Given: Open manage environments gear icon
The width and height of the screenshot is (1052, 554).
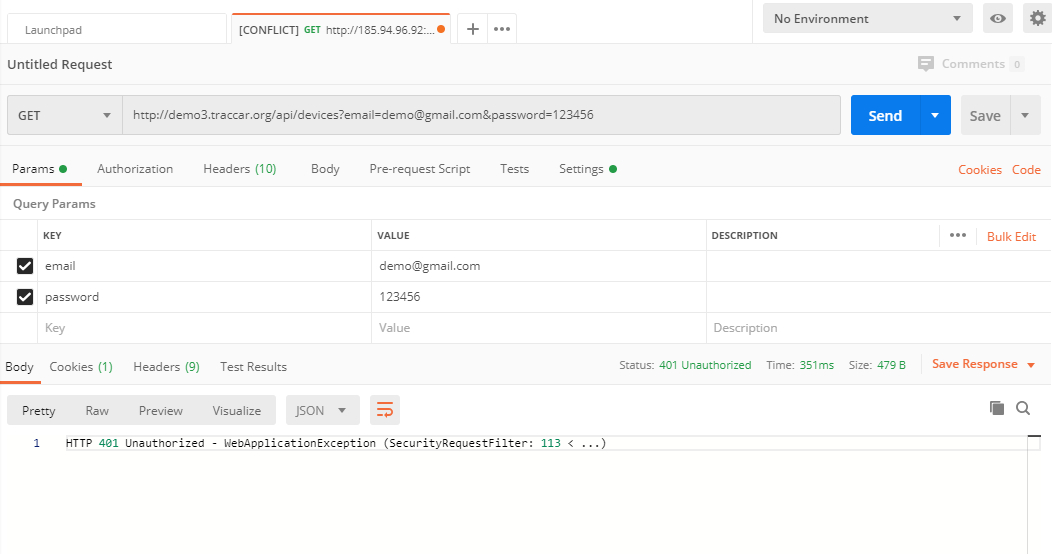Looking at the screenshot, I should (x=1038, y=19).
